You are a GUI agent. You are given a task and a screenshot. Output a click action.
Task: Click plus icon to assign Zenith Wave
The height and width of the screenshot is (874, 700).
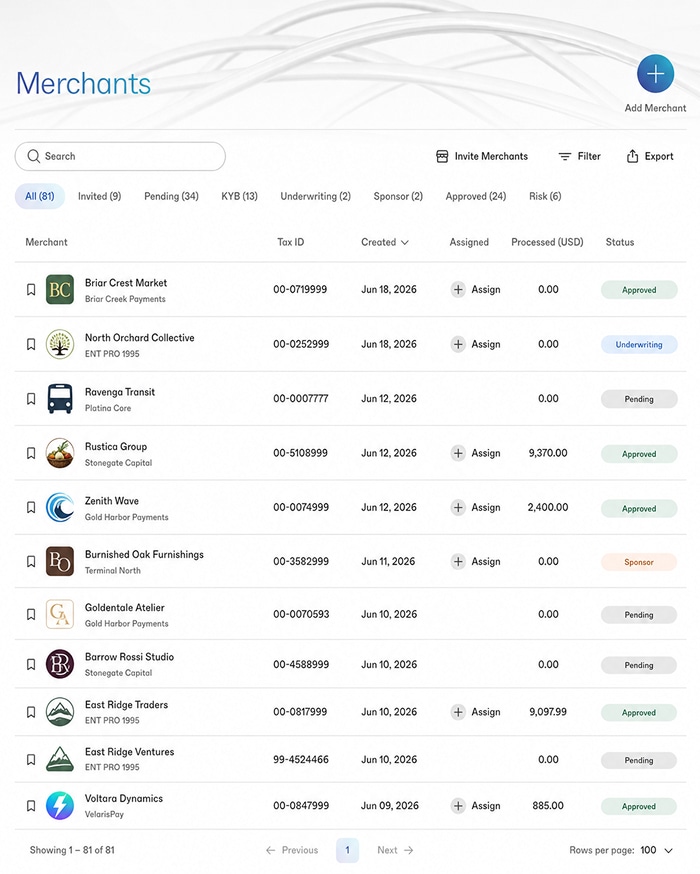point(458,507)
